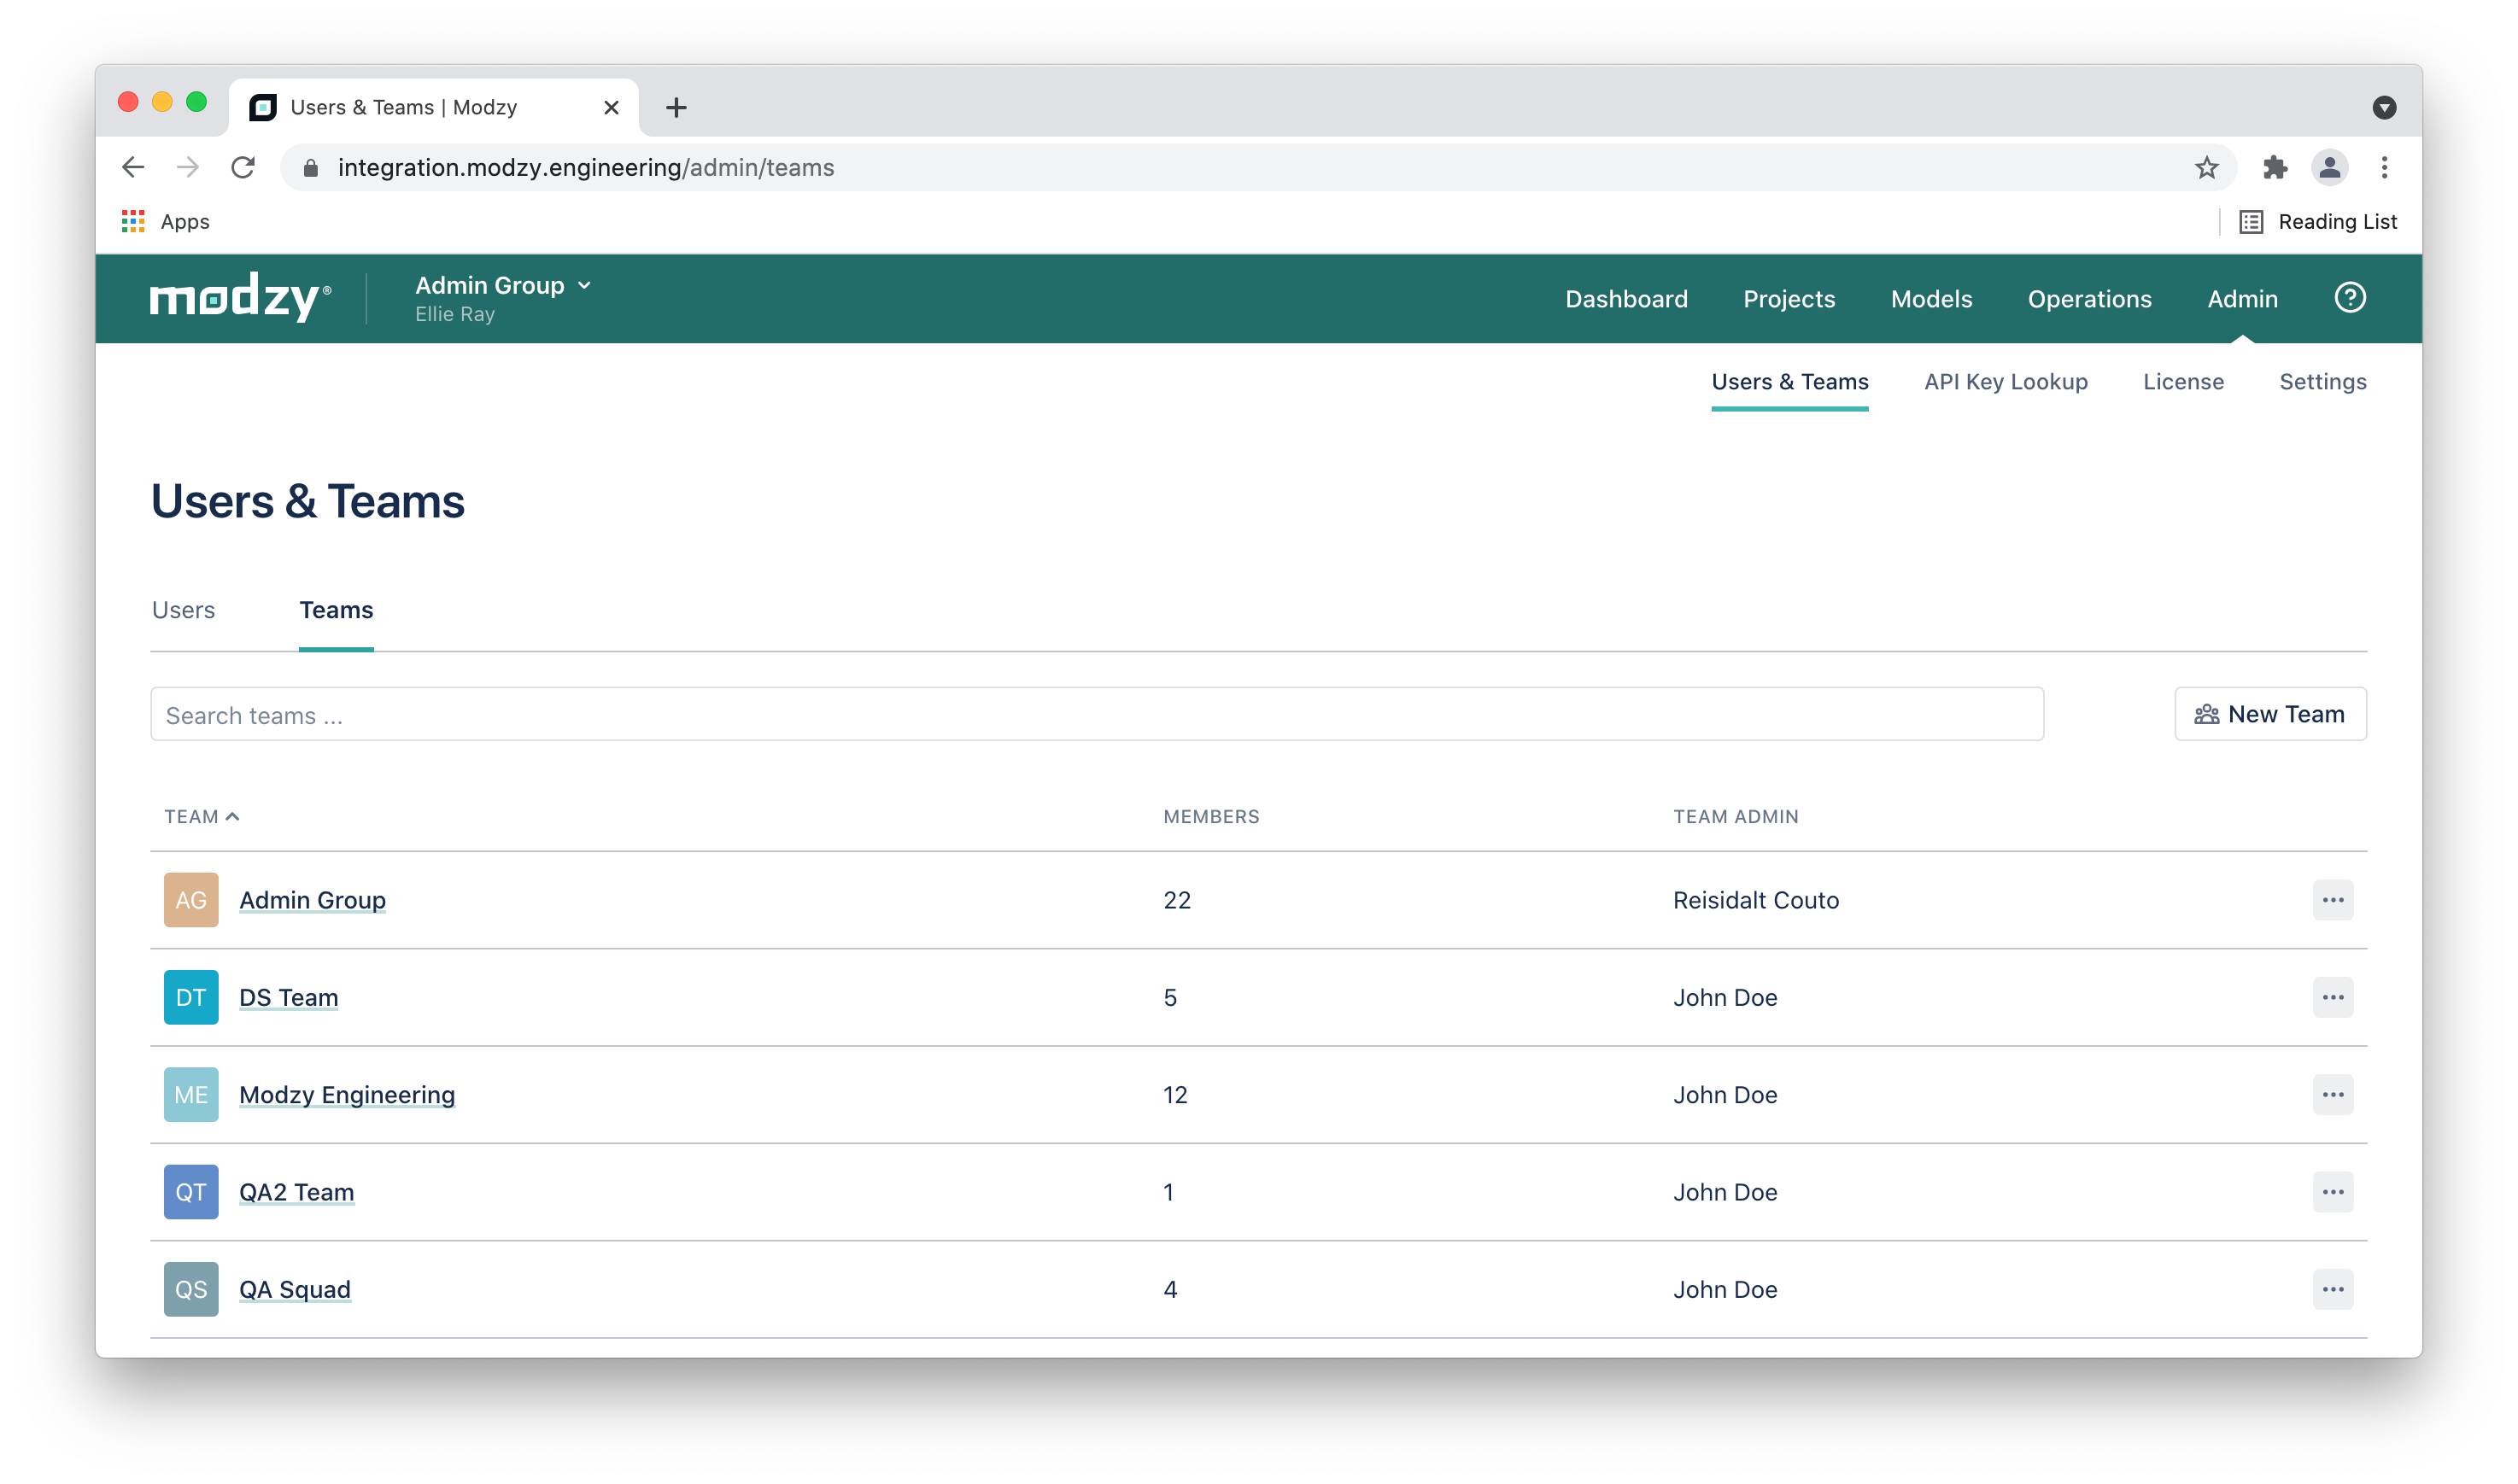This screenshot has height=1484, width=2518.
Task: Select the API Key Lookup sub-tab
Action: tap(2005, 381)
